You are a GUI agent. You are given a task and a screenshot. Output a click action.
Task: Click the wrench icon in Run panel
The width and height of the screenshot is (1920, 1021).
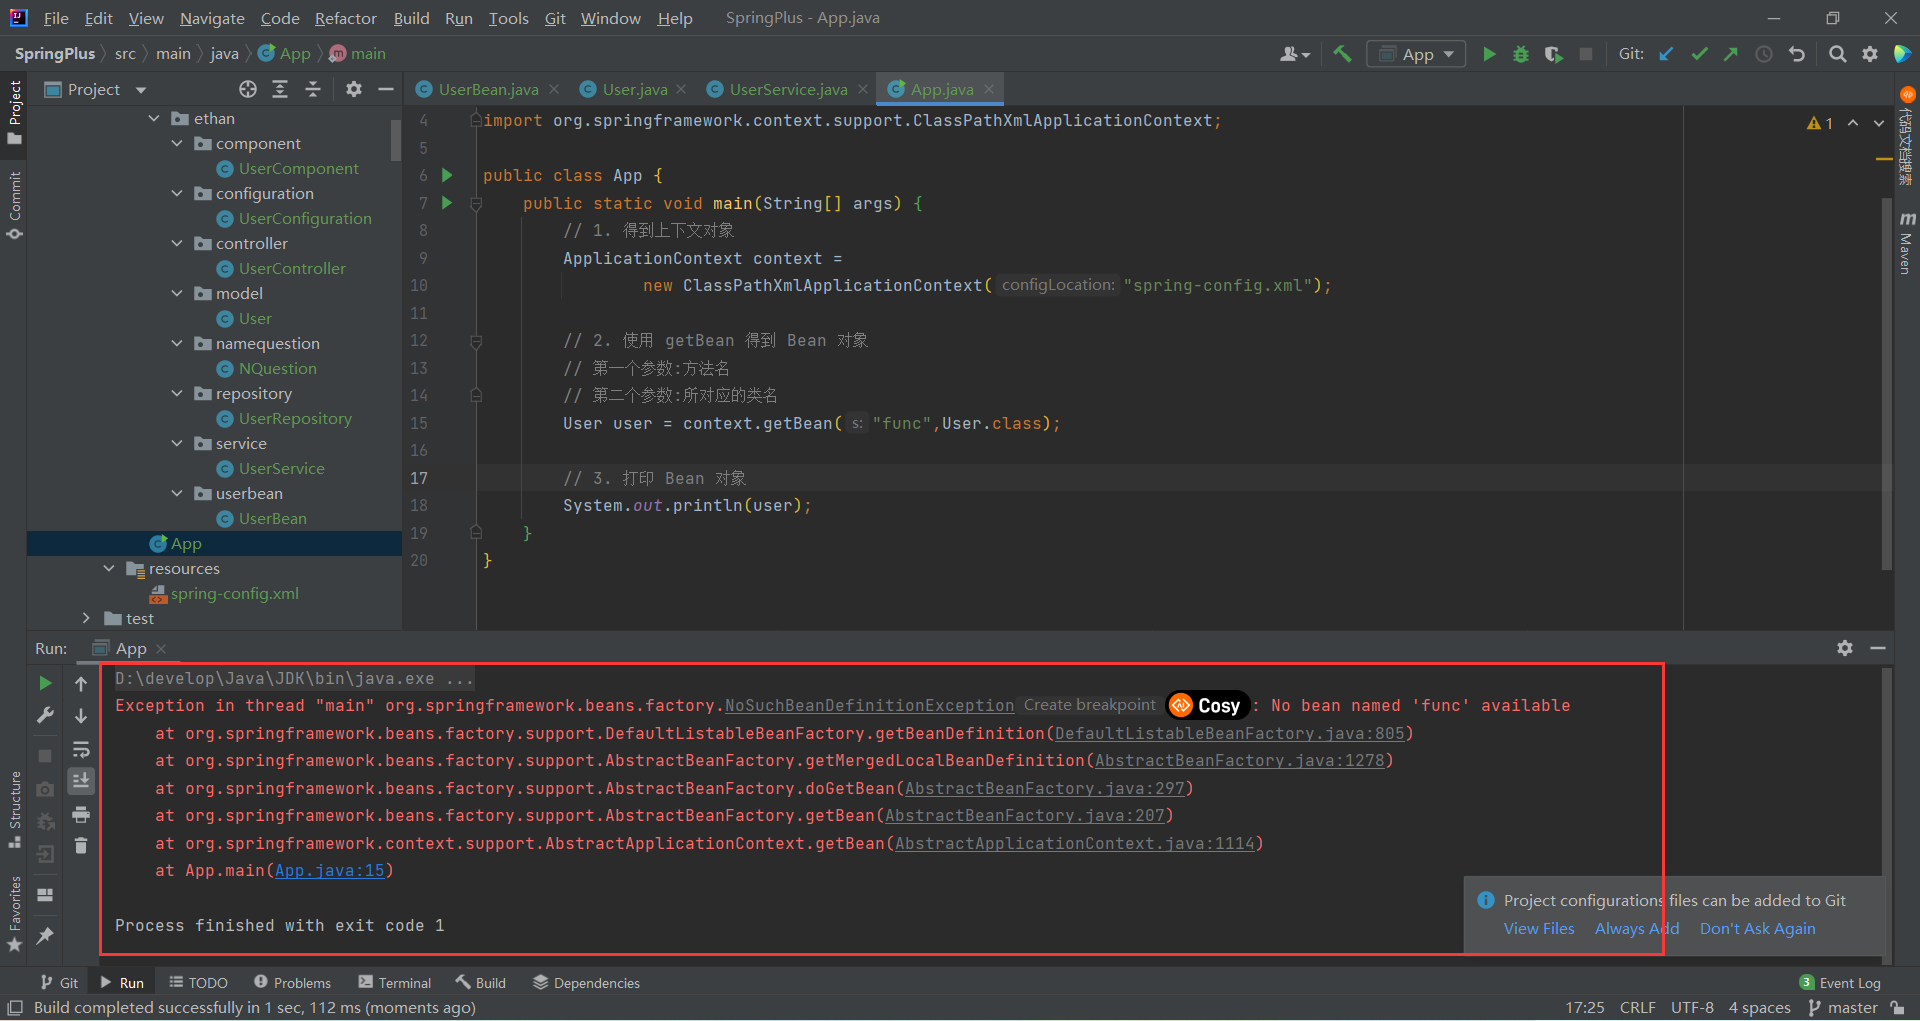[45, 715]
